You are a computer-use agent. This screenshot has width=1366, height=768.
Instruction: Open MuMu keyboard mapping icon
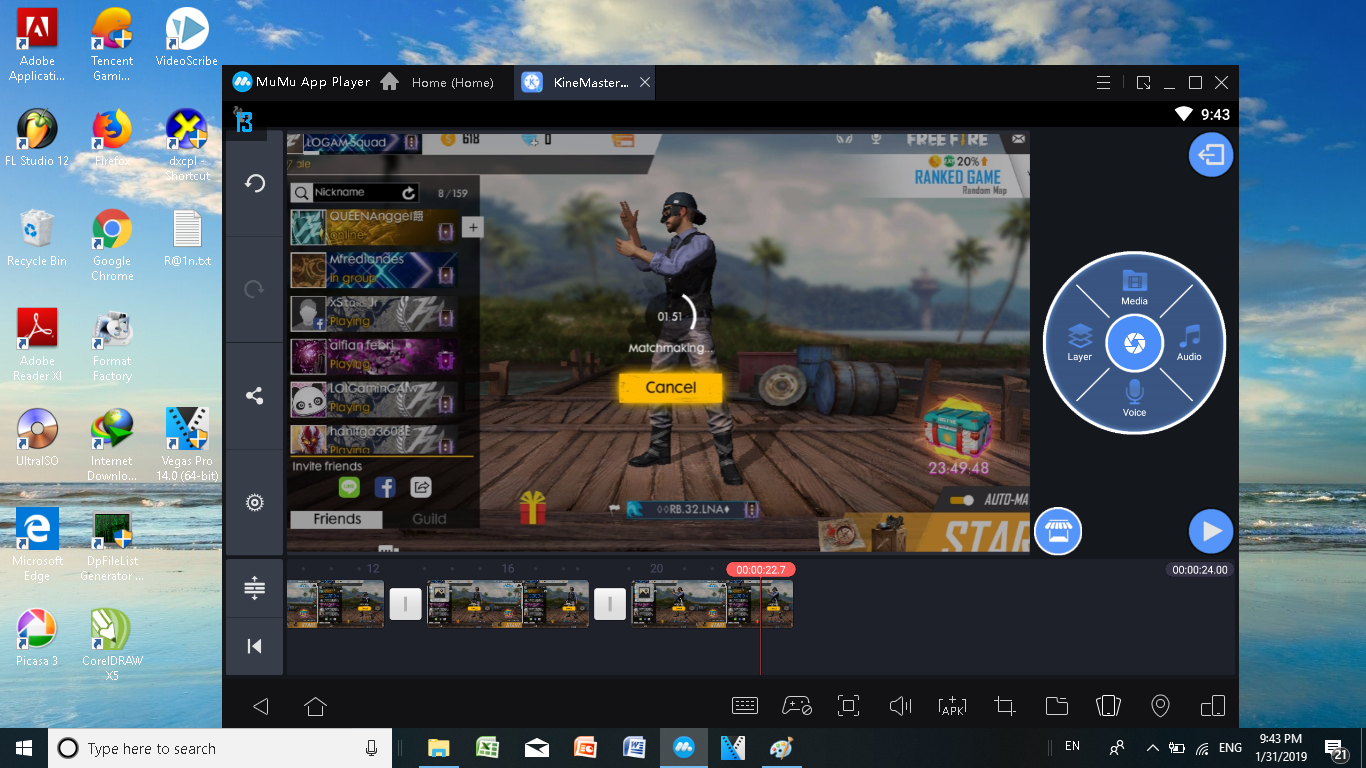pos(745,706)
